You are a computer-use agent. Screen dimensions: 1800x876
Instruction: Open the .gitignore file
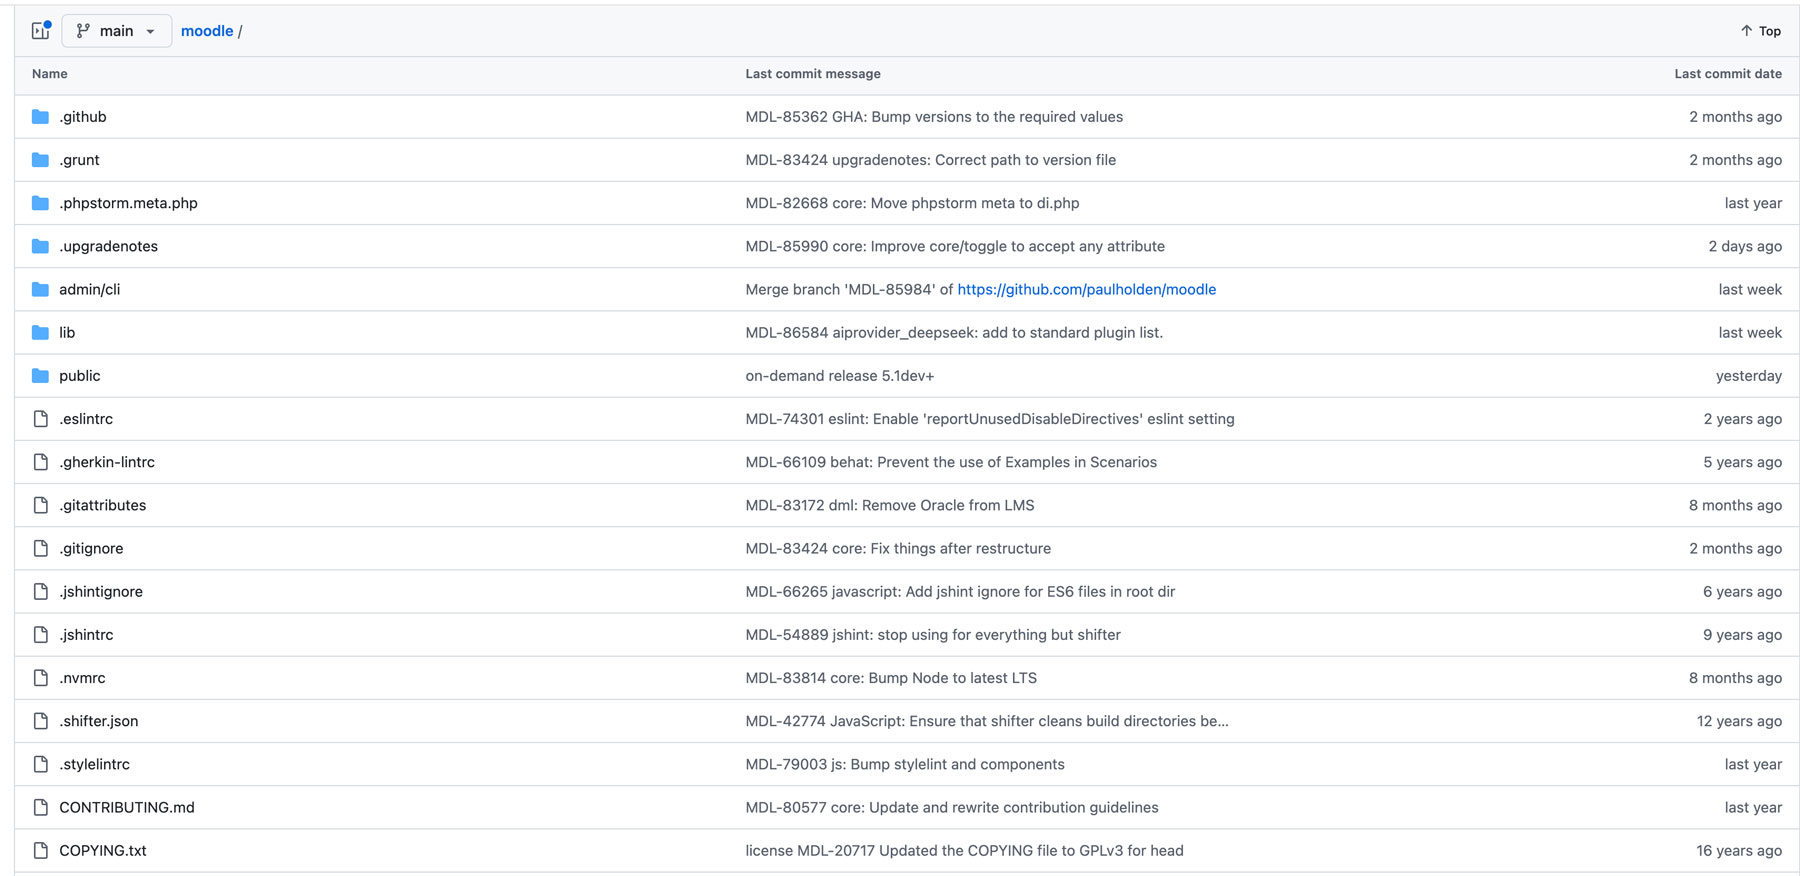(x=91, y=548)
